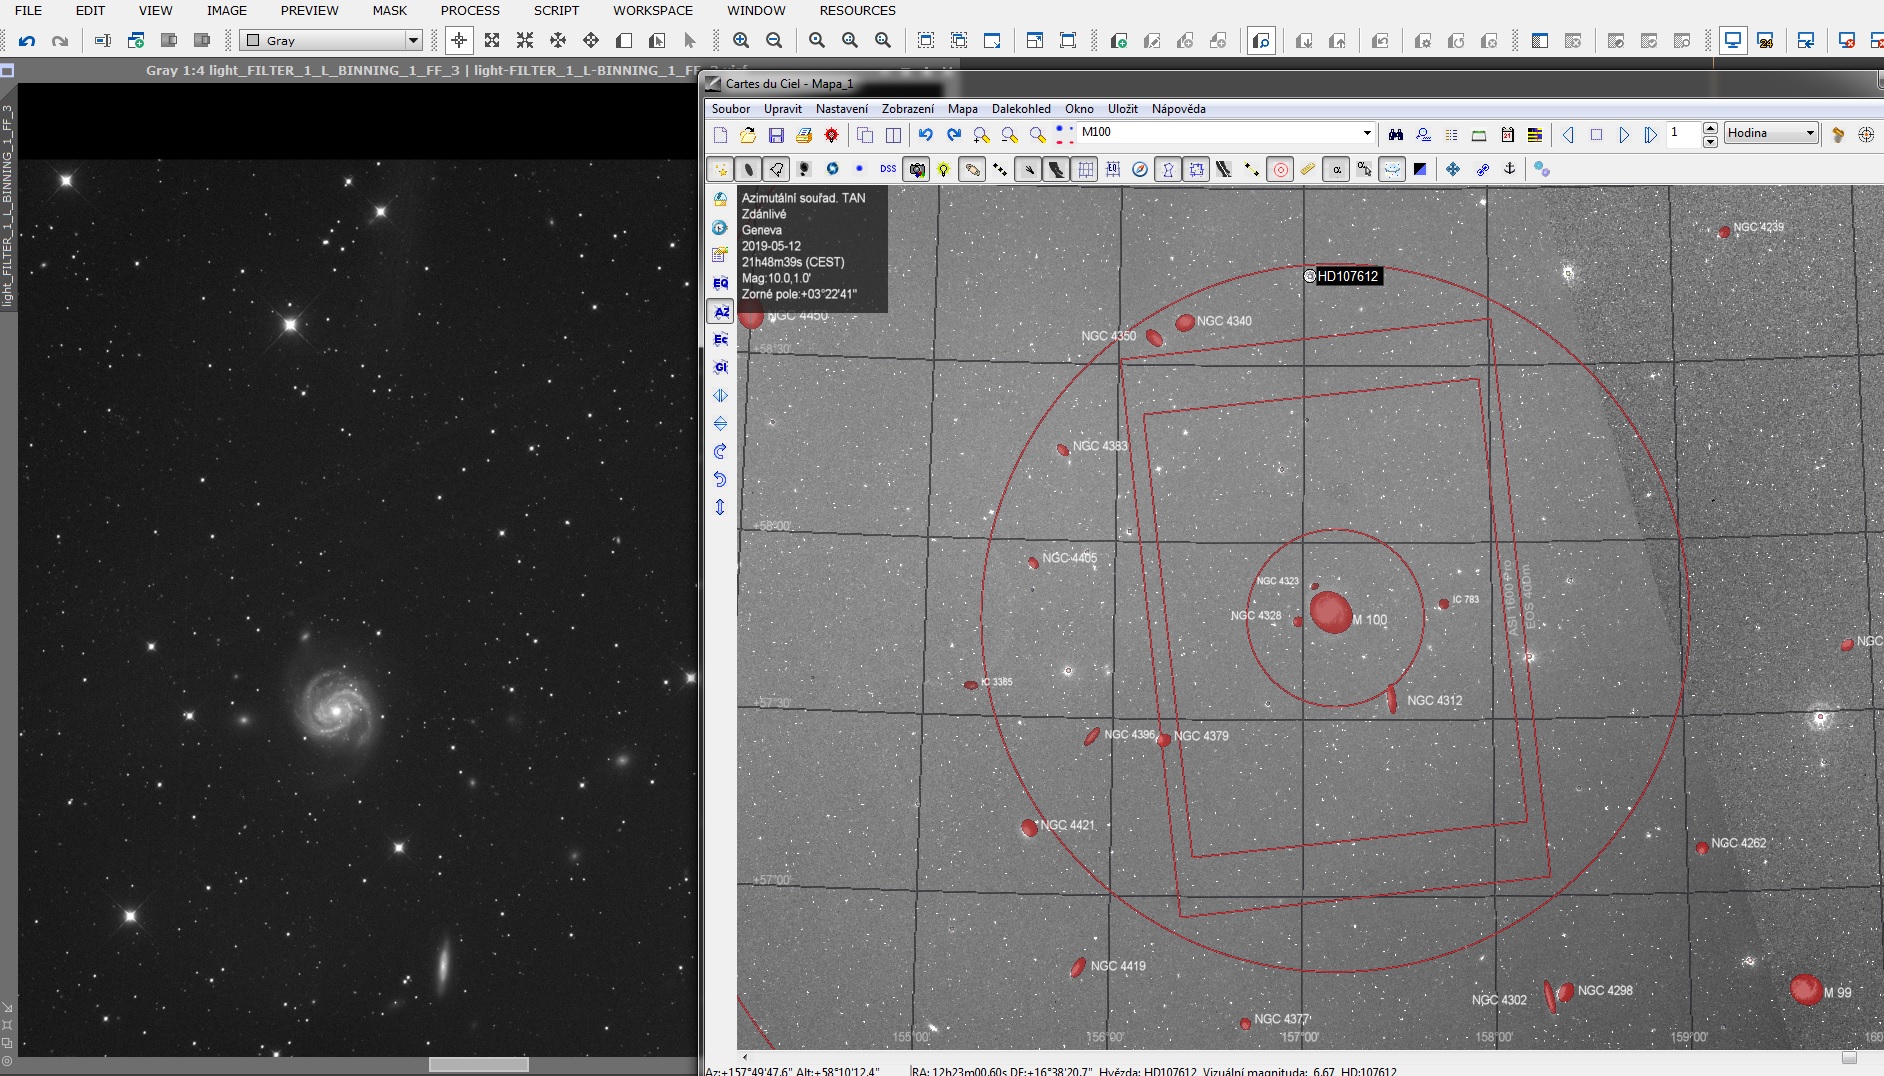Open Nápověda menu in Cartes du Ciel
Screen dimensions: 1884x1076
[1178, 109]
